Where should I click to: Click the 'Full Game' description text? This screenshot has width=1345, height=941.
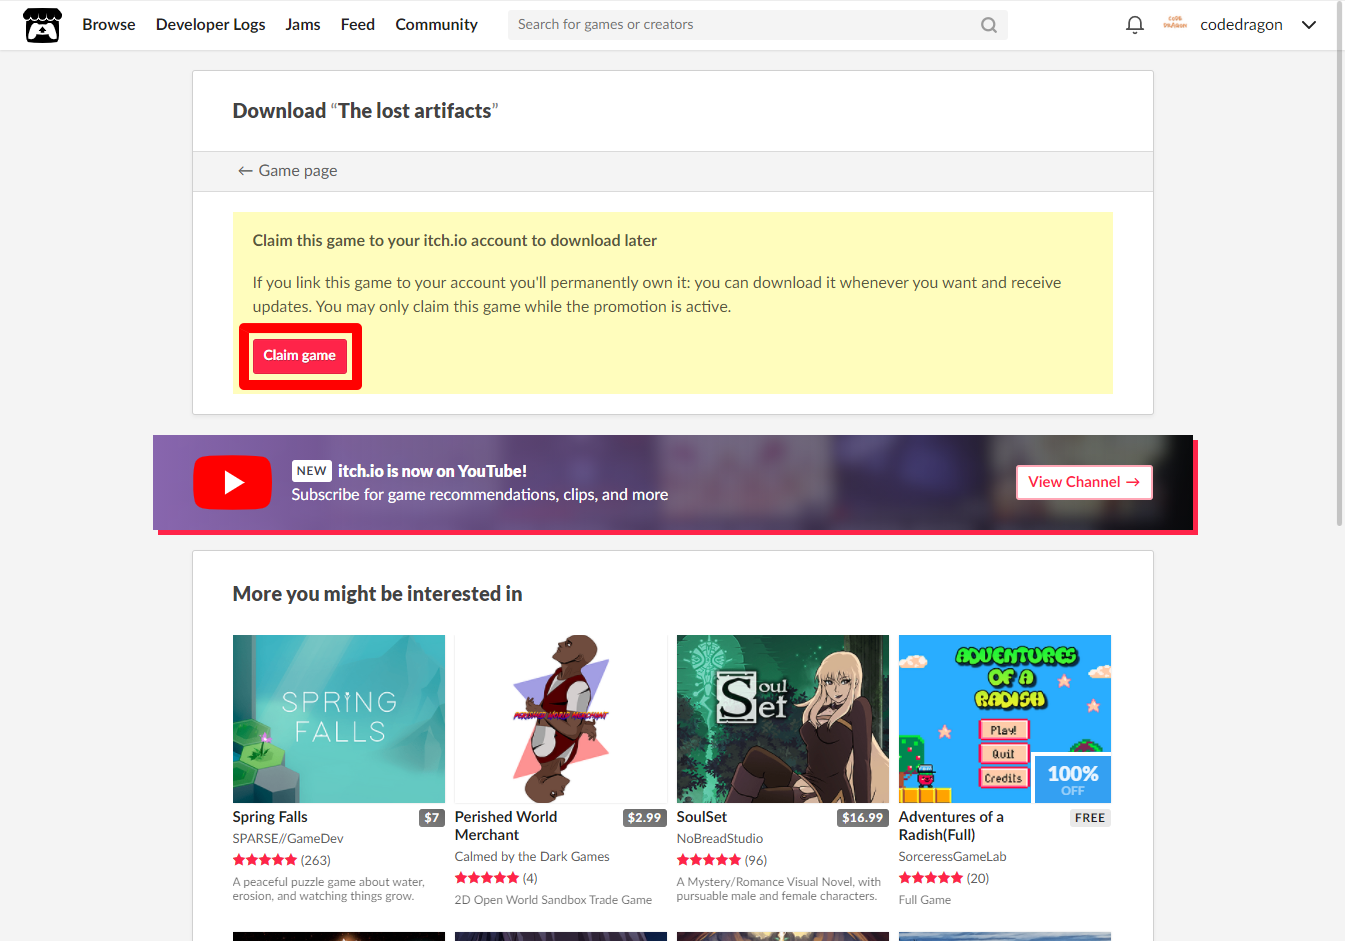[x=925, y=900]
